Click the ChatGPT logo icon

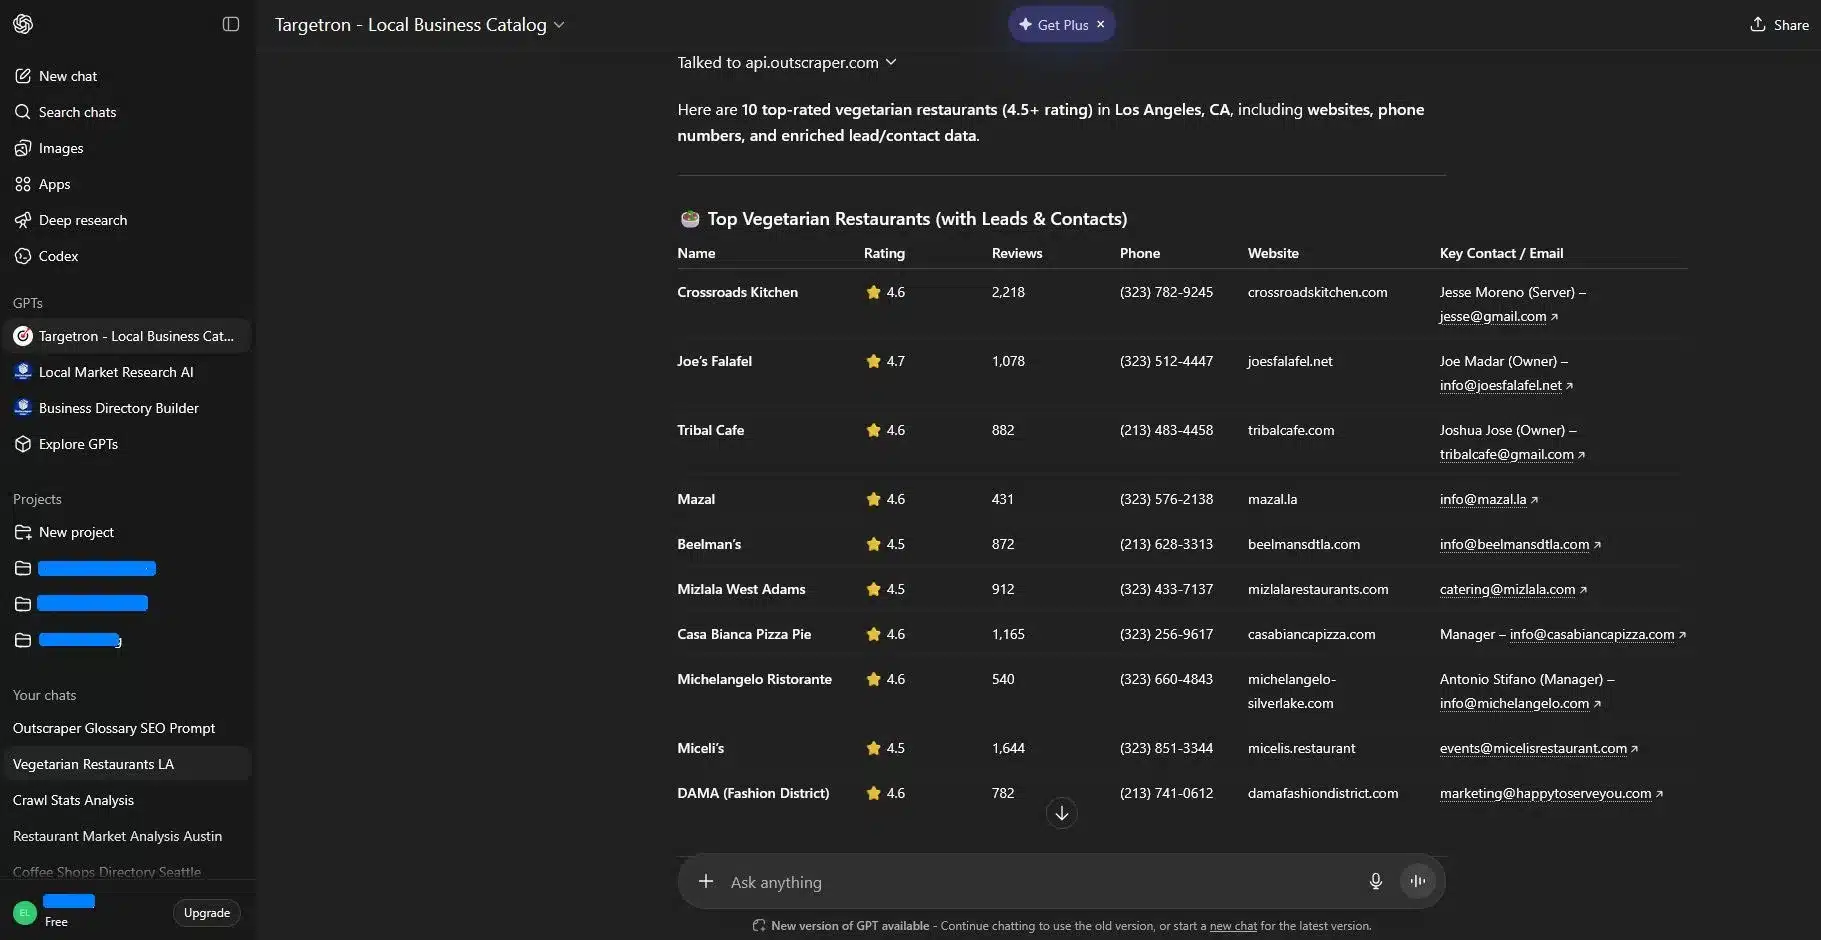[23, 24]
